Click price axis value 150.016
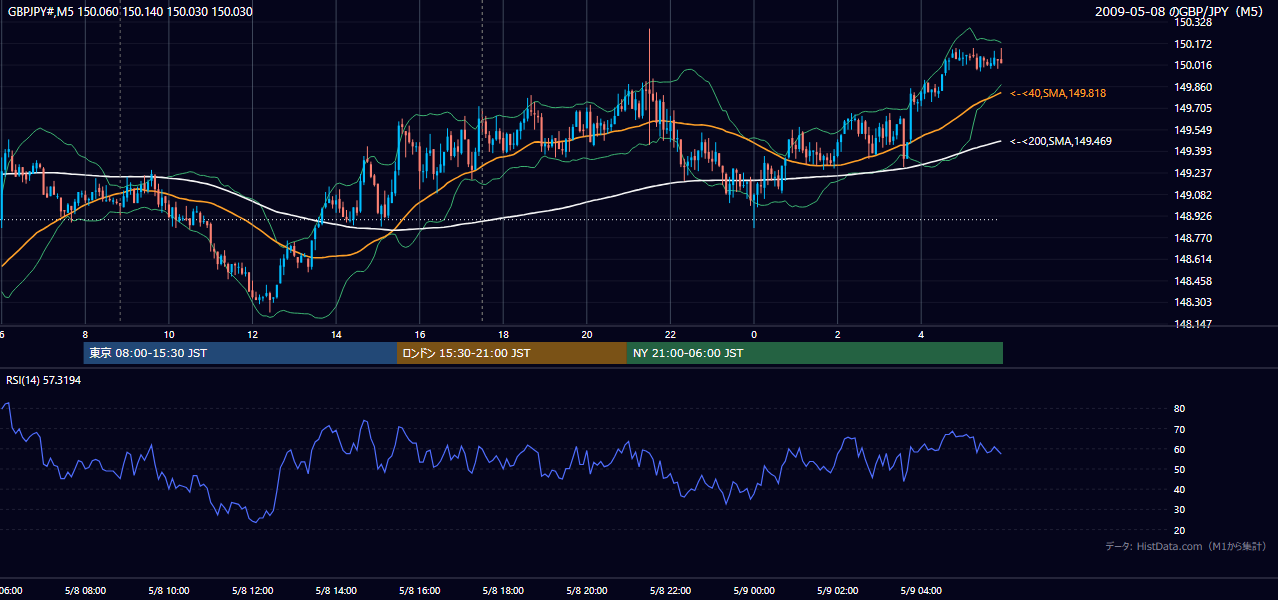 coord(1192,65)
